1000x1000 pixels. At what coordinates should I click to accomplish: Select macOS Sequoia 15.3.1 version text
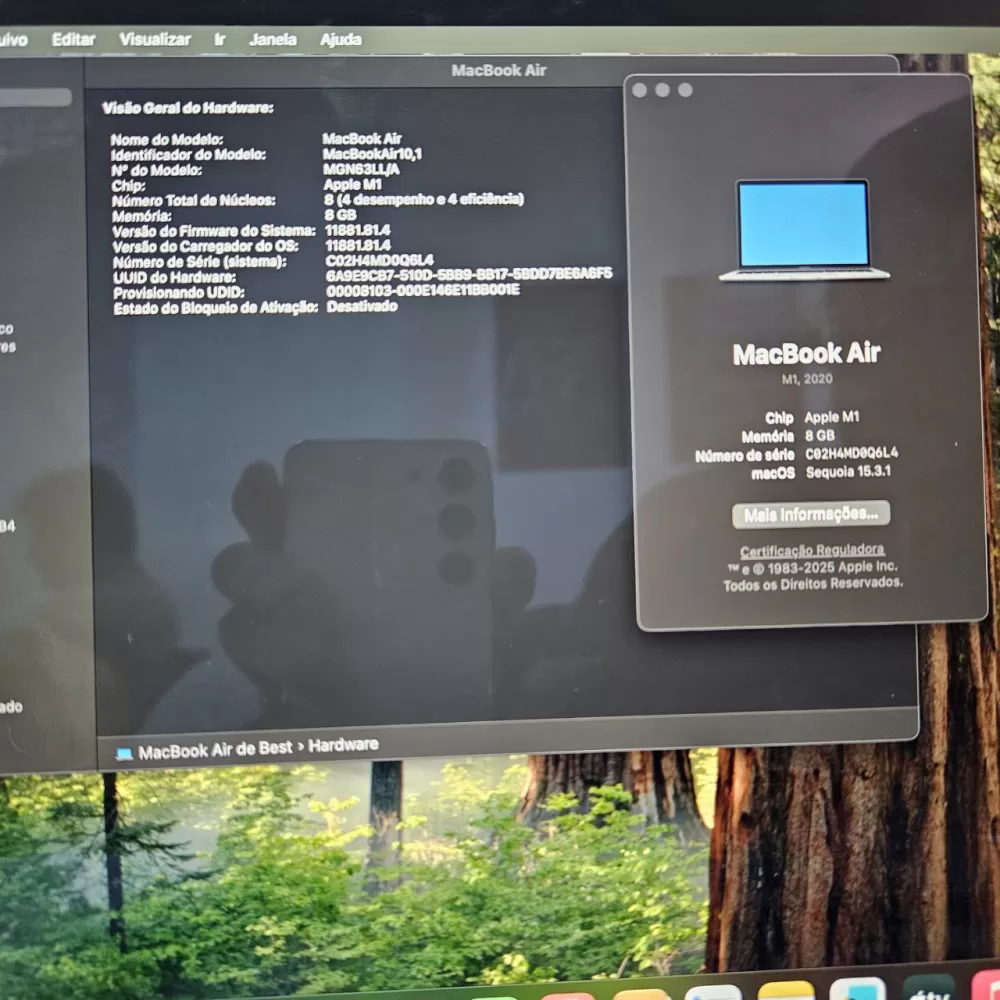tap(848, 472)
